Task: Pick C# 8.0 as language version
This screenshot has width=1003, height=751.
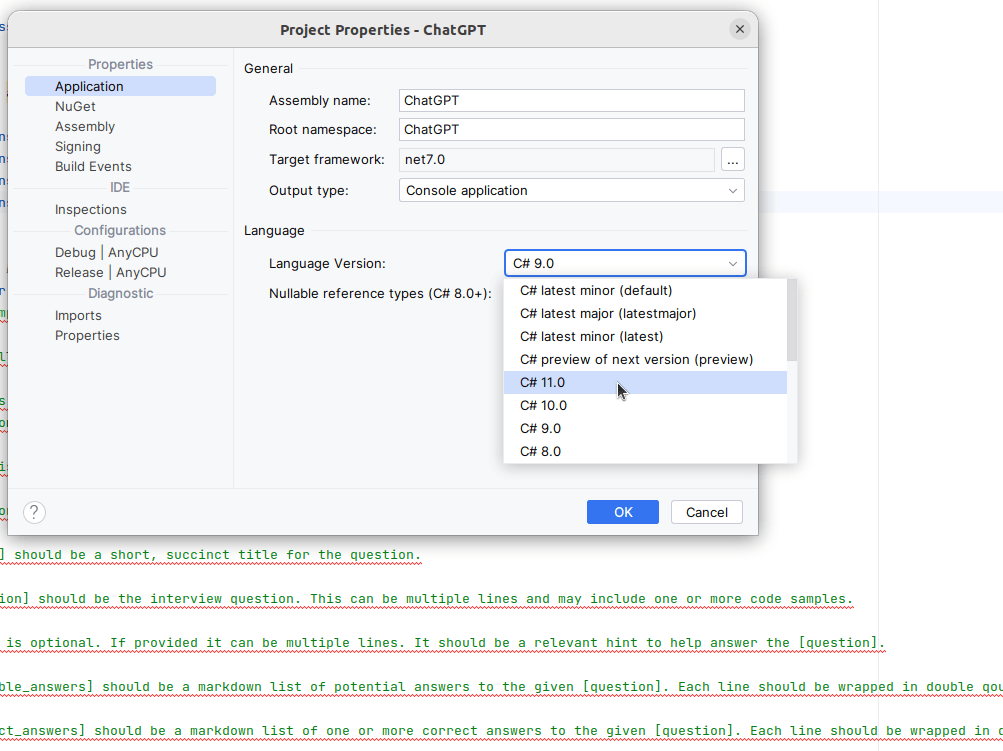Action: click(x=540, y=451)
